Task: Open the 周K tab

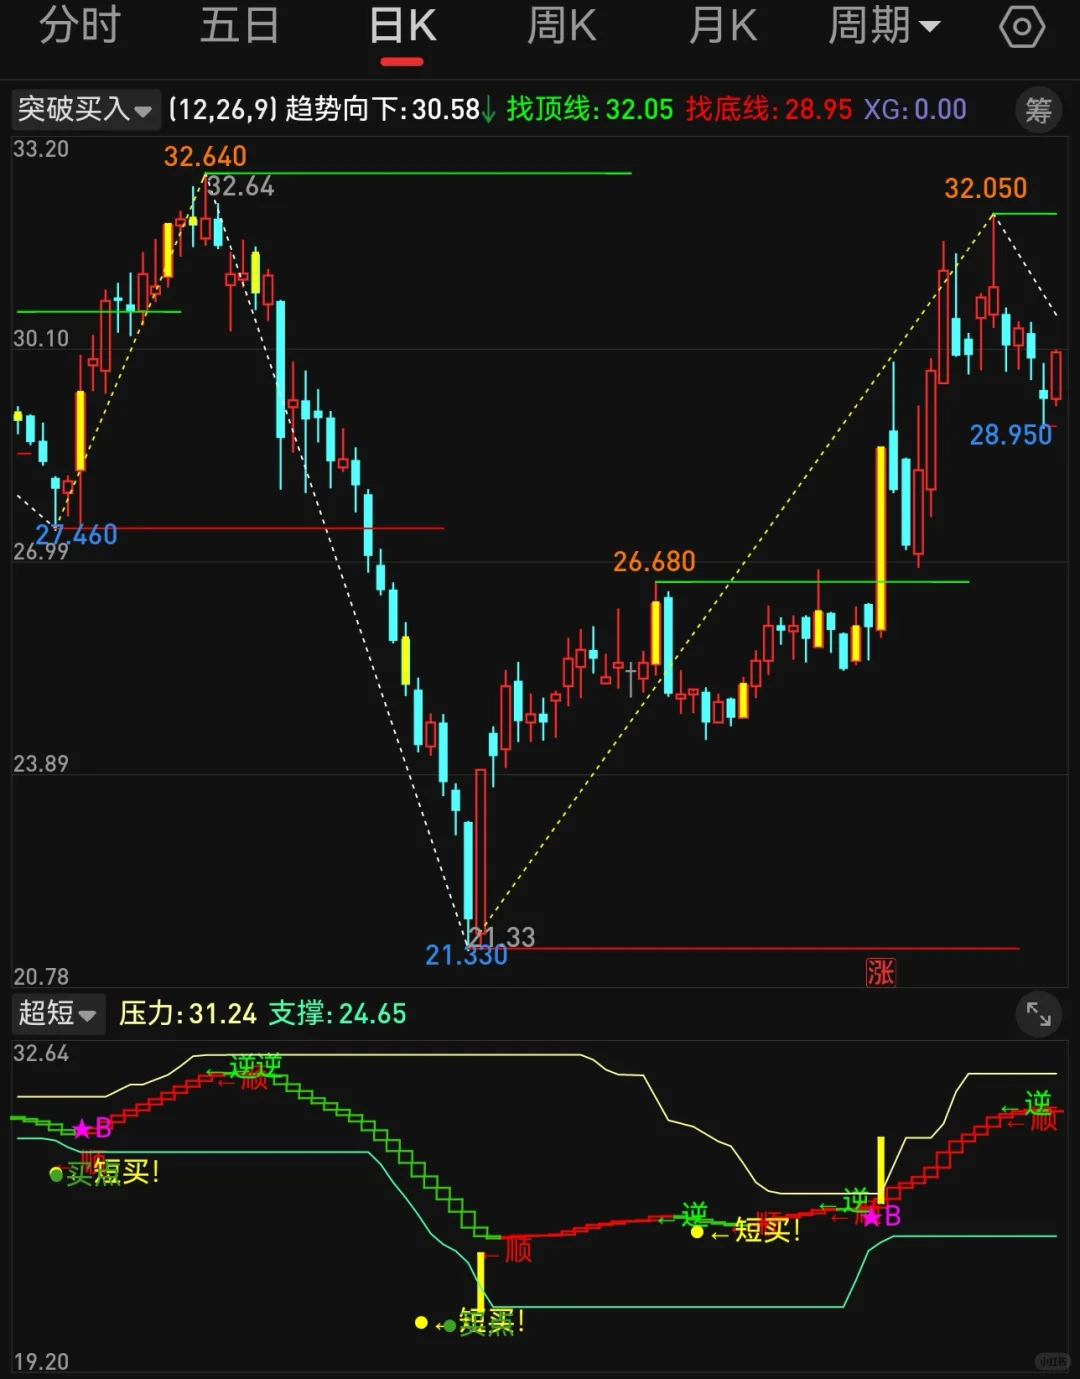Action: [x=562, y=25]
